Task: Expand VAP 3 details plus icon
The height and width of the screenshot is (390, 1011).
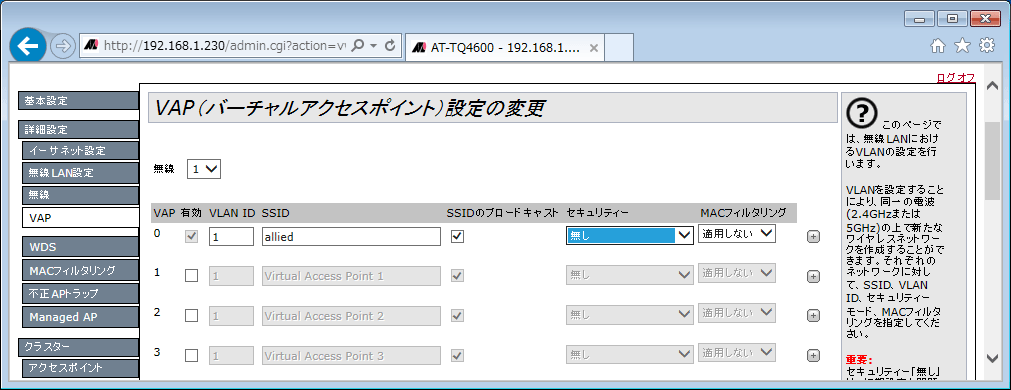Action: click(814, 356)
